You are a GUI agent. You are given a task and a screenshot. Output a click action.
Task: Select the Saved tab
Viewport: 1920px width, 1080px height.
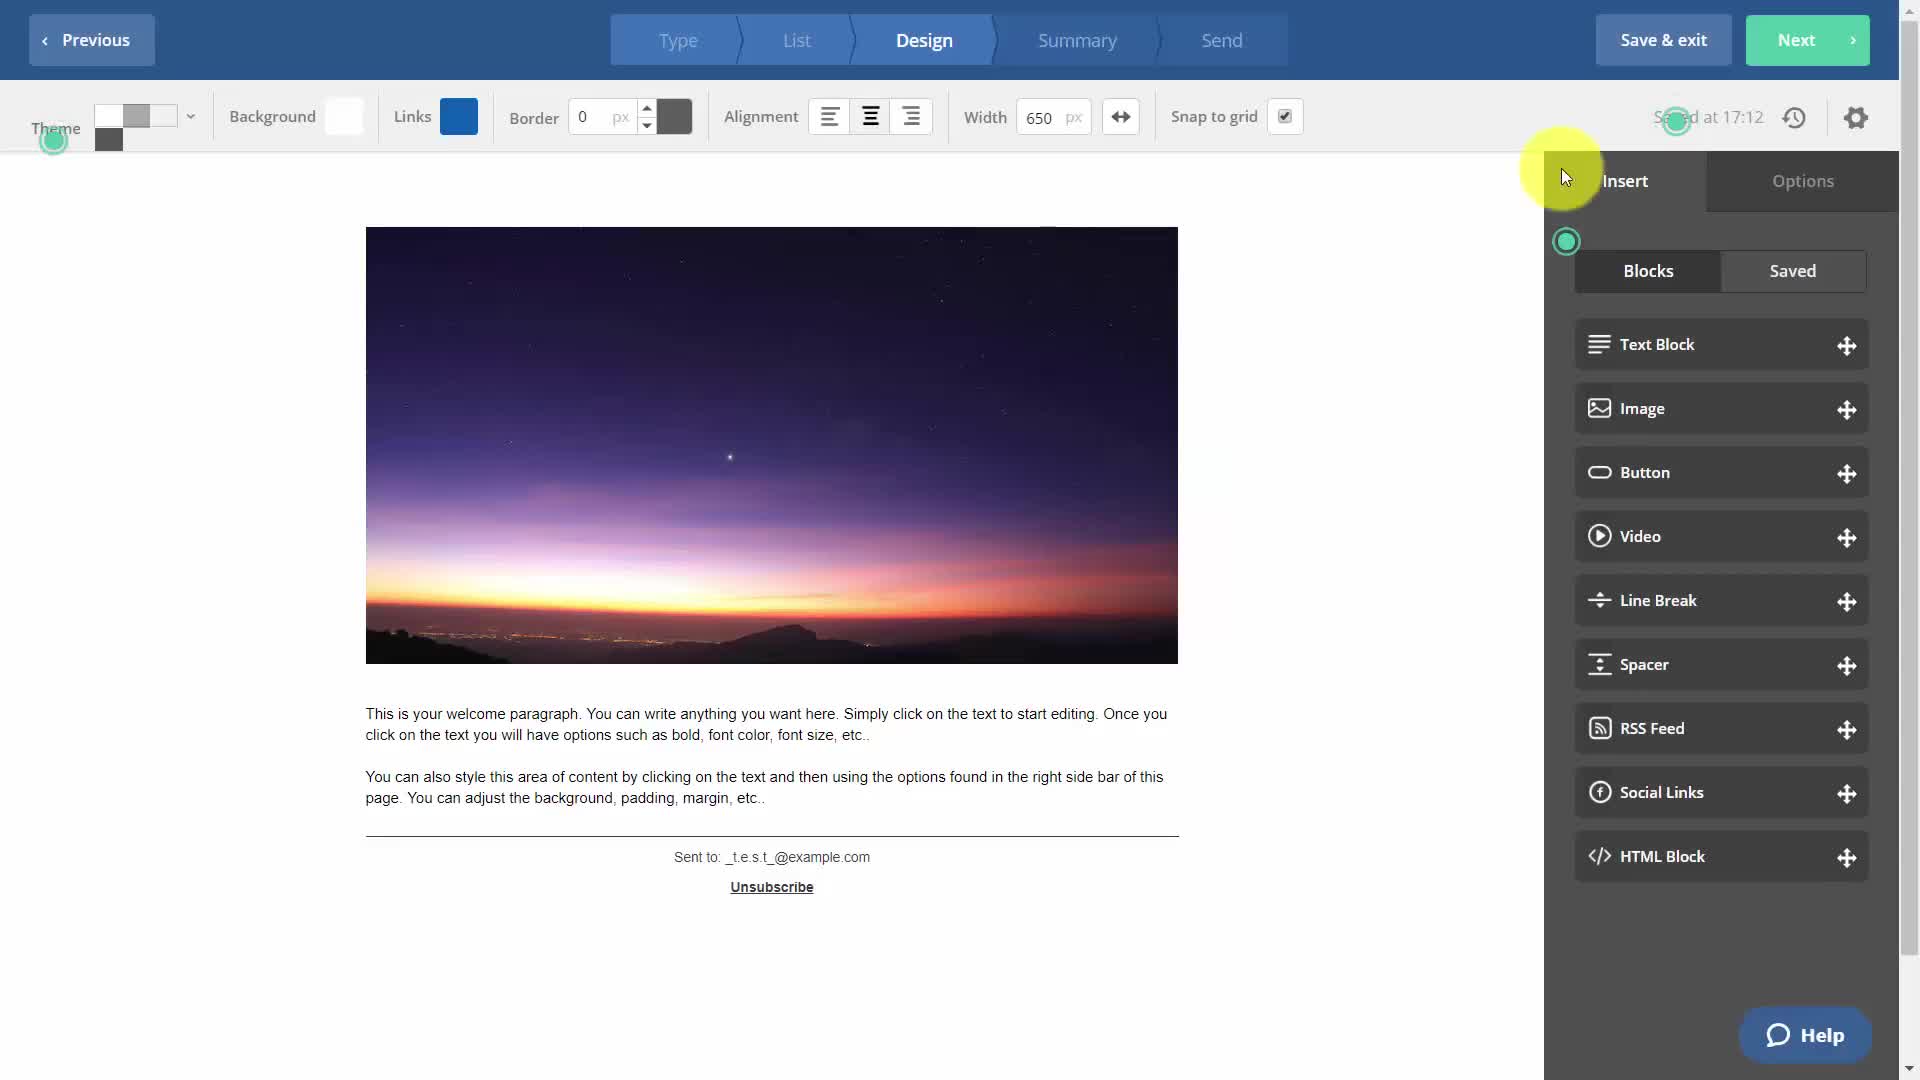point(1793,271)
